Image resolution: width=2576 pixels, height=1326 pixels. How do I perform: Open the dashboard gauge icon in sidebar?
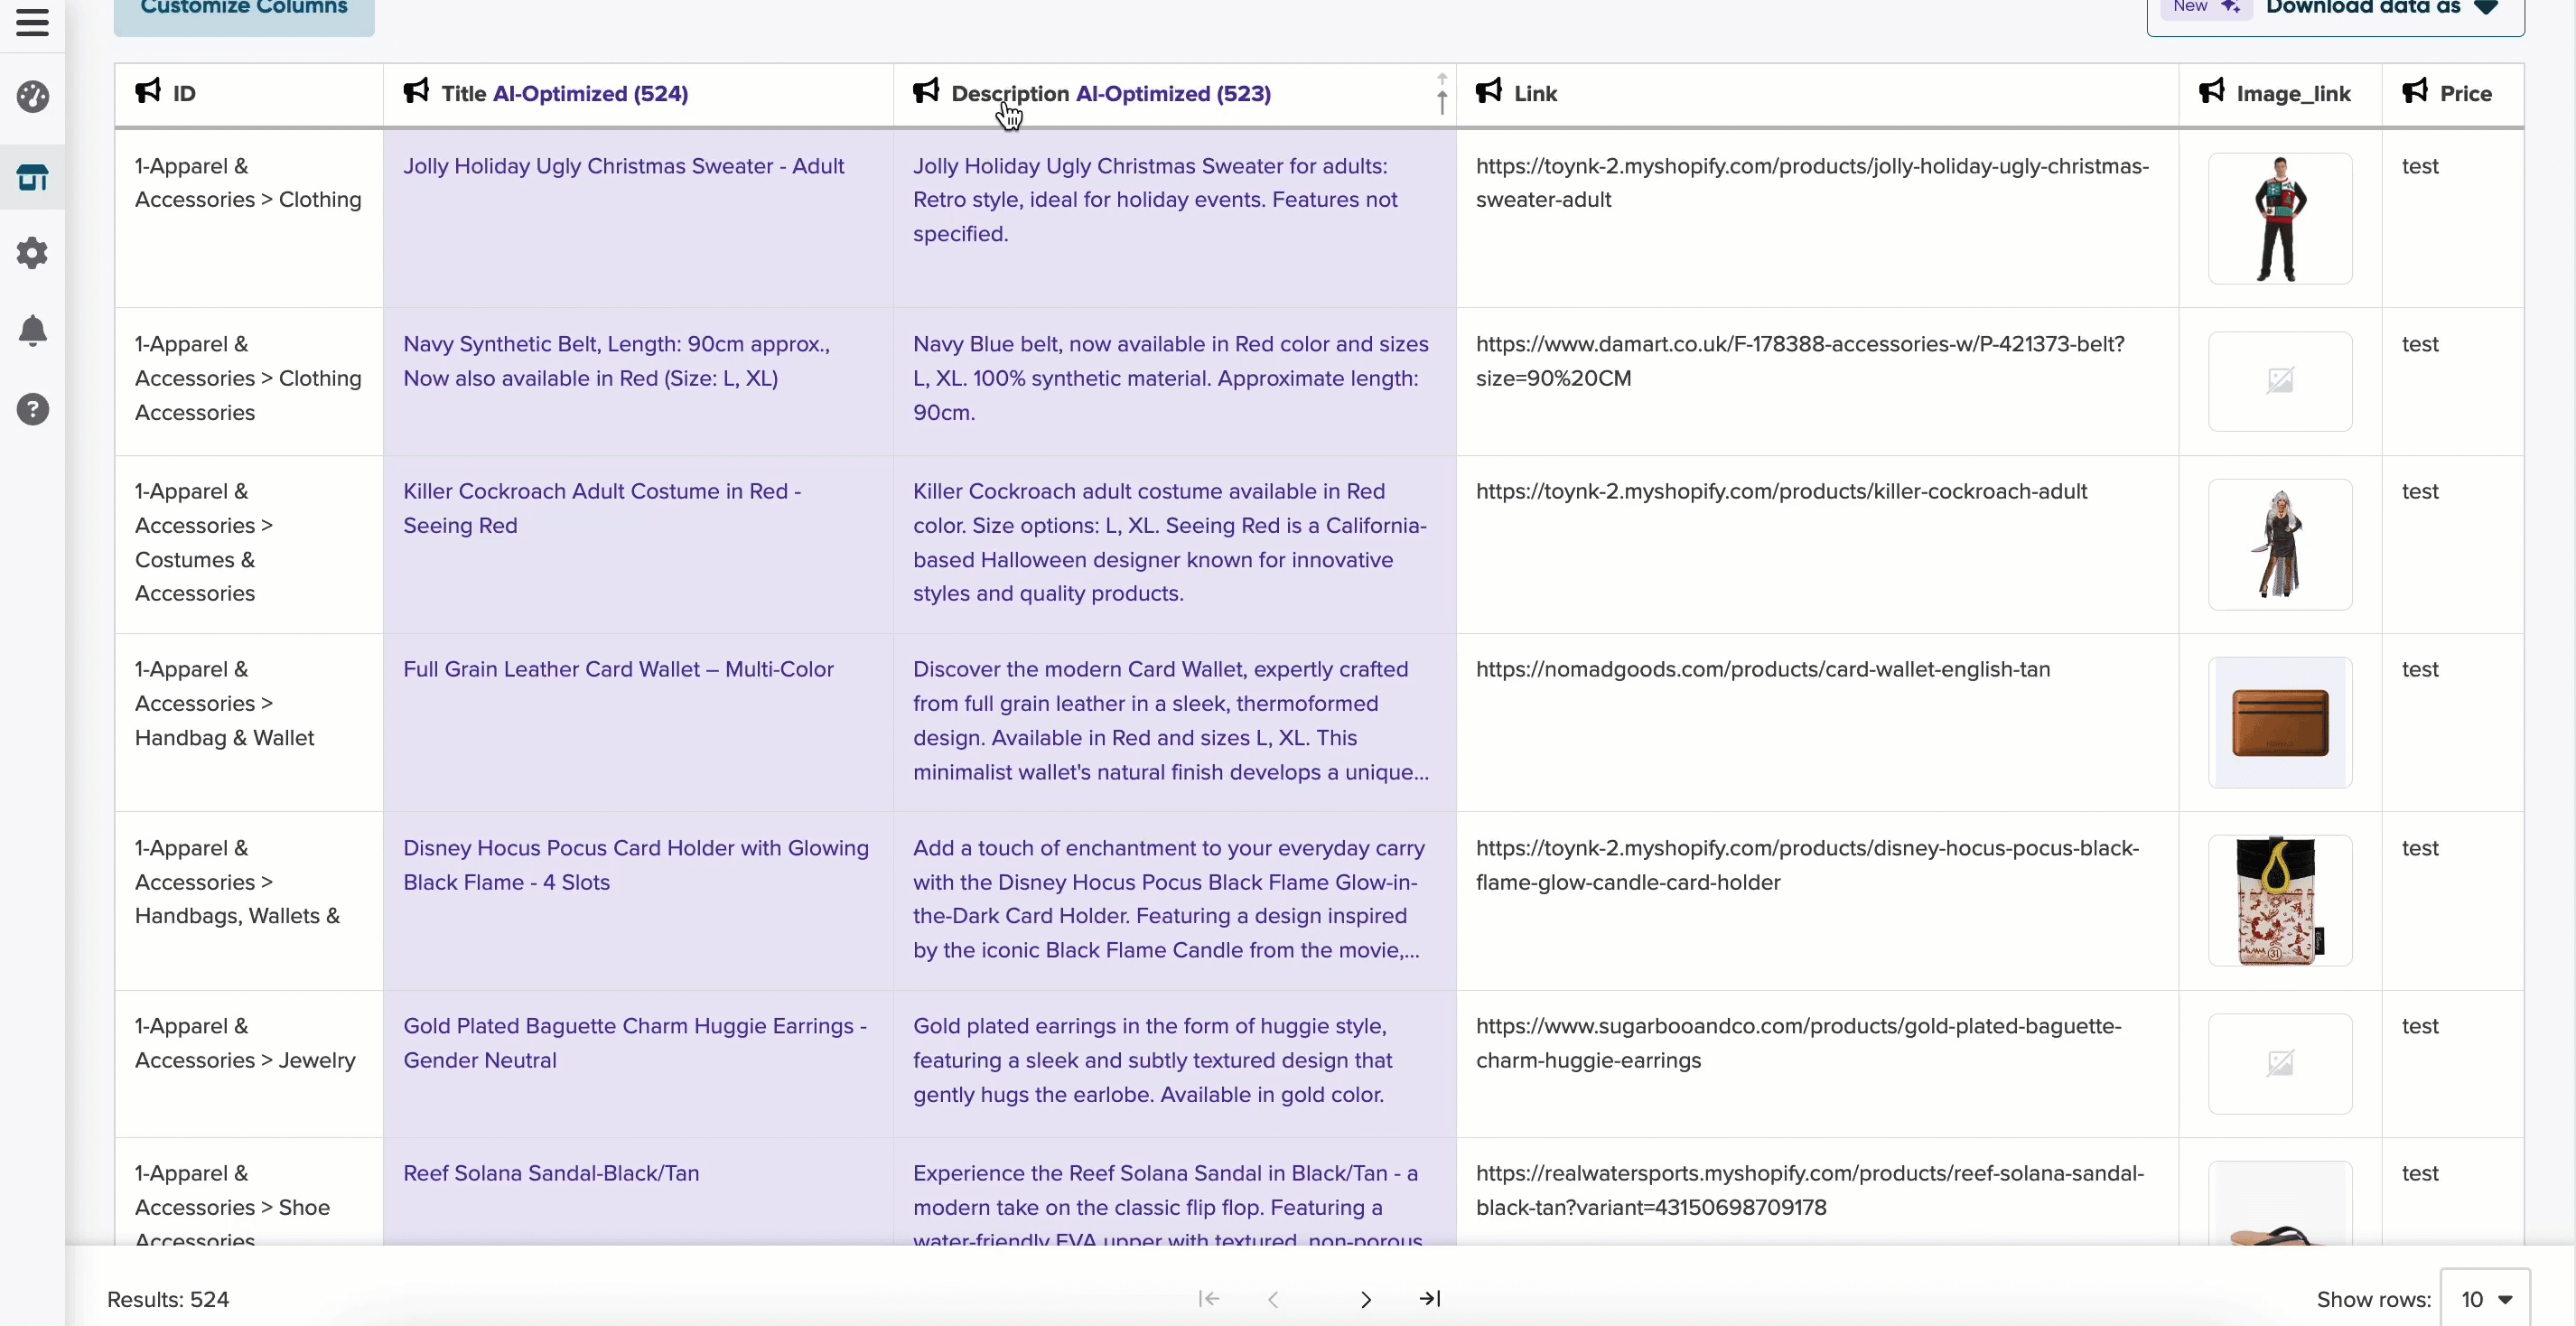32,97
